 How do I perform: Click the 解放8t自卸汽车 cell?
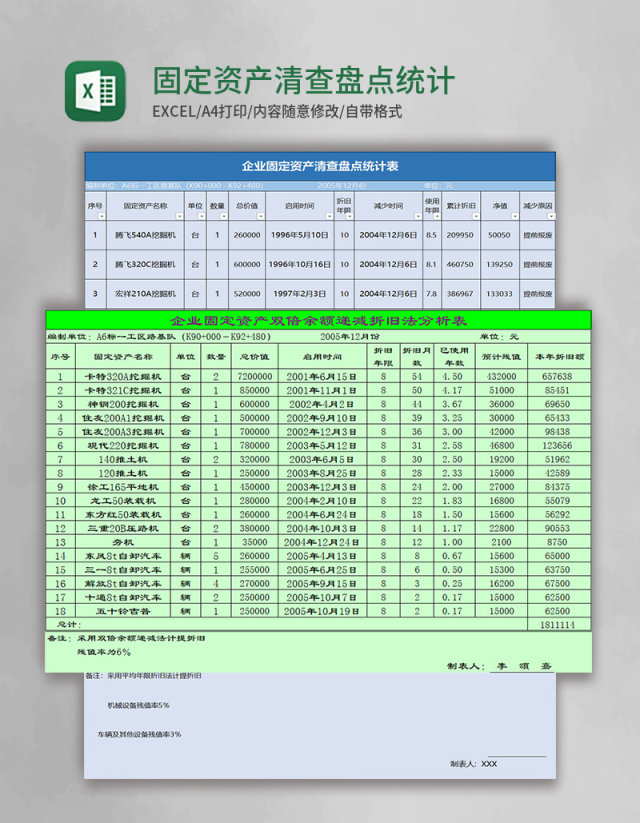[x=123, y=584]
